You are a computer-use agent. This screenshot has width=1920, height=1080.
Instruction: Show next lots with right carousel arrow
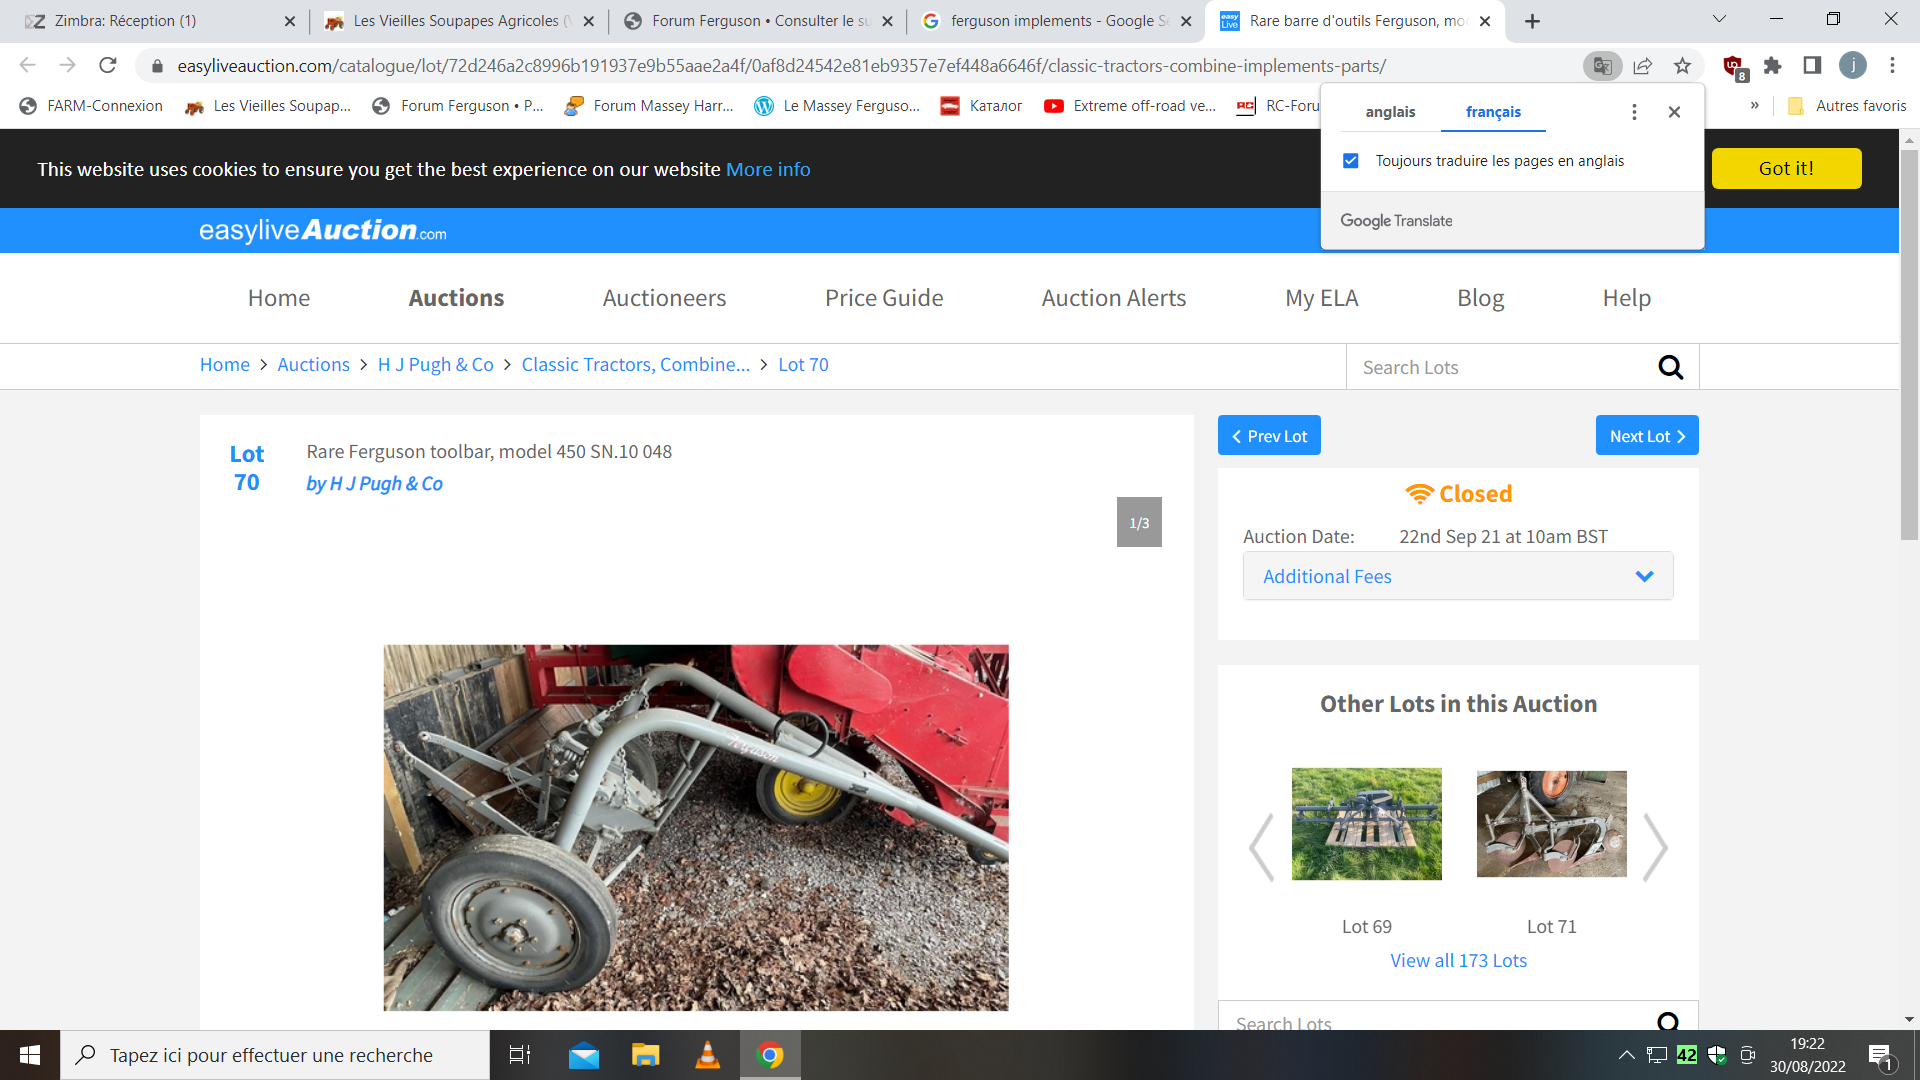[x=1656, y=846]
